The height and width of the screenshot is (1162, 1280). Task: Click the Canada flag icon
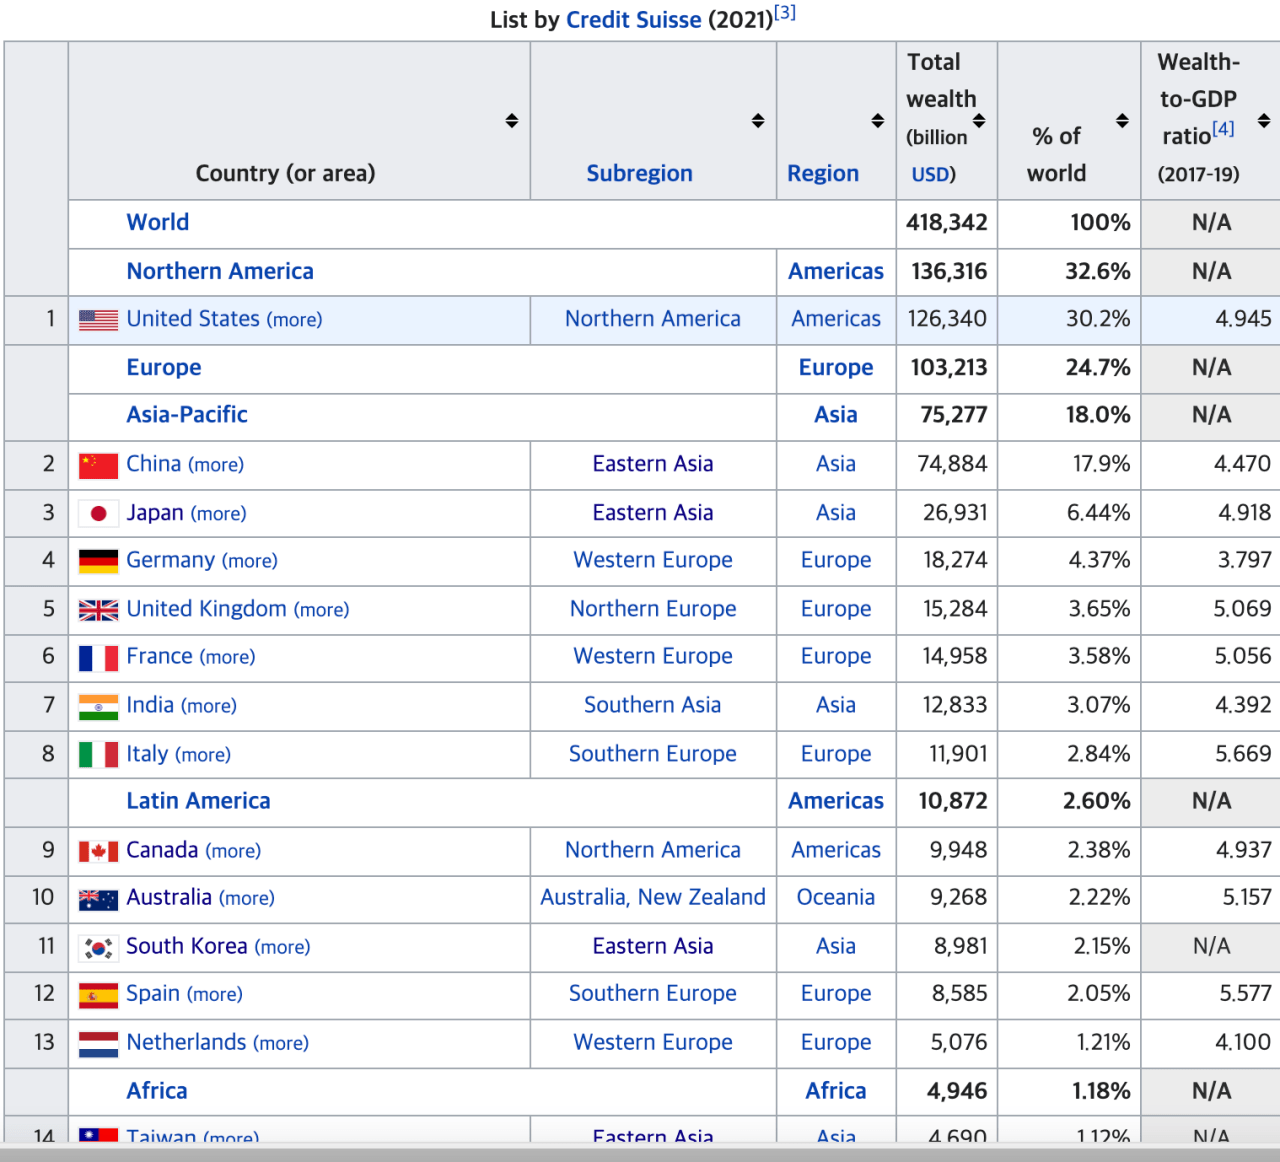[98, 851]
